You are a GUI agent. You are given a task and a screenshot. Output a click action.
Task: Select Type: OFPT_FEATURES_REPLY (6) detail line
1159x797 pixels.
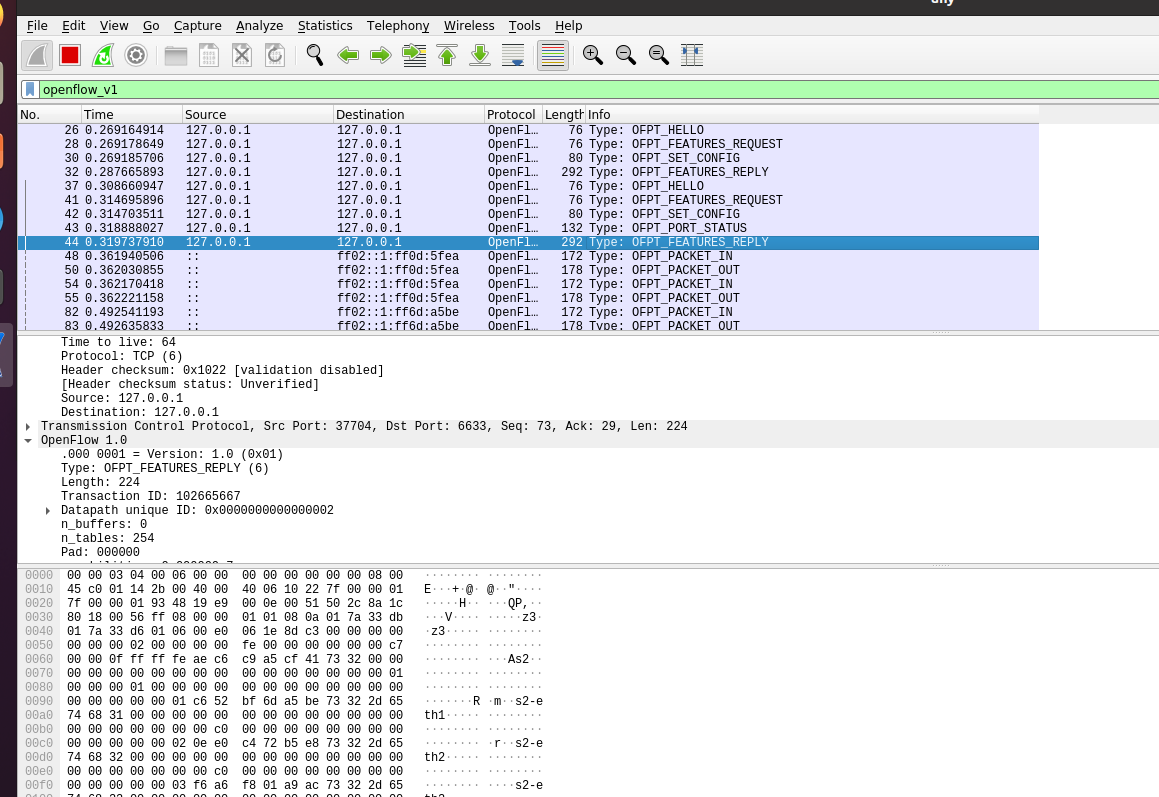click(164, 469)
